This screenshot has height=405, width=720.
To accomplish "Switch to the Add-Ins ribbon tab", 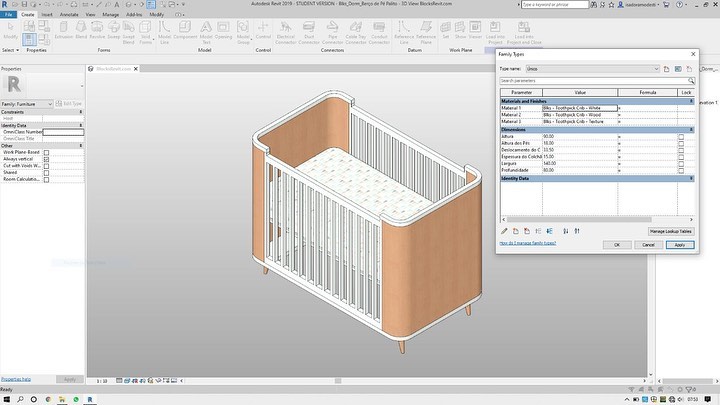I will coord(134,15).
